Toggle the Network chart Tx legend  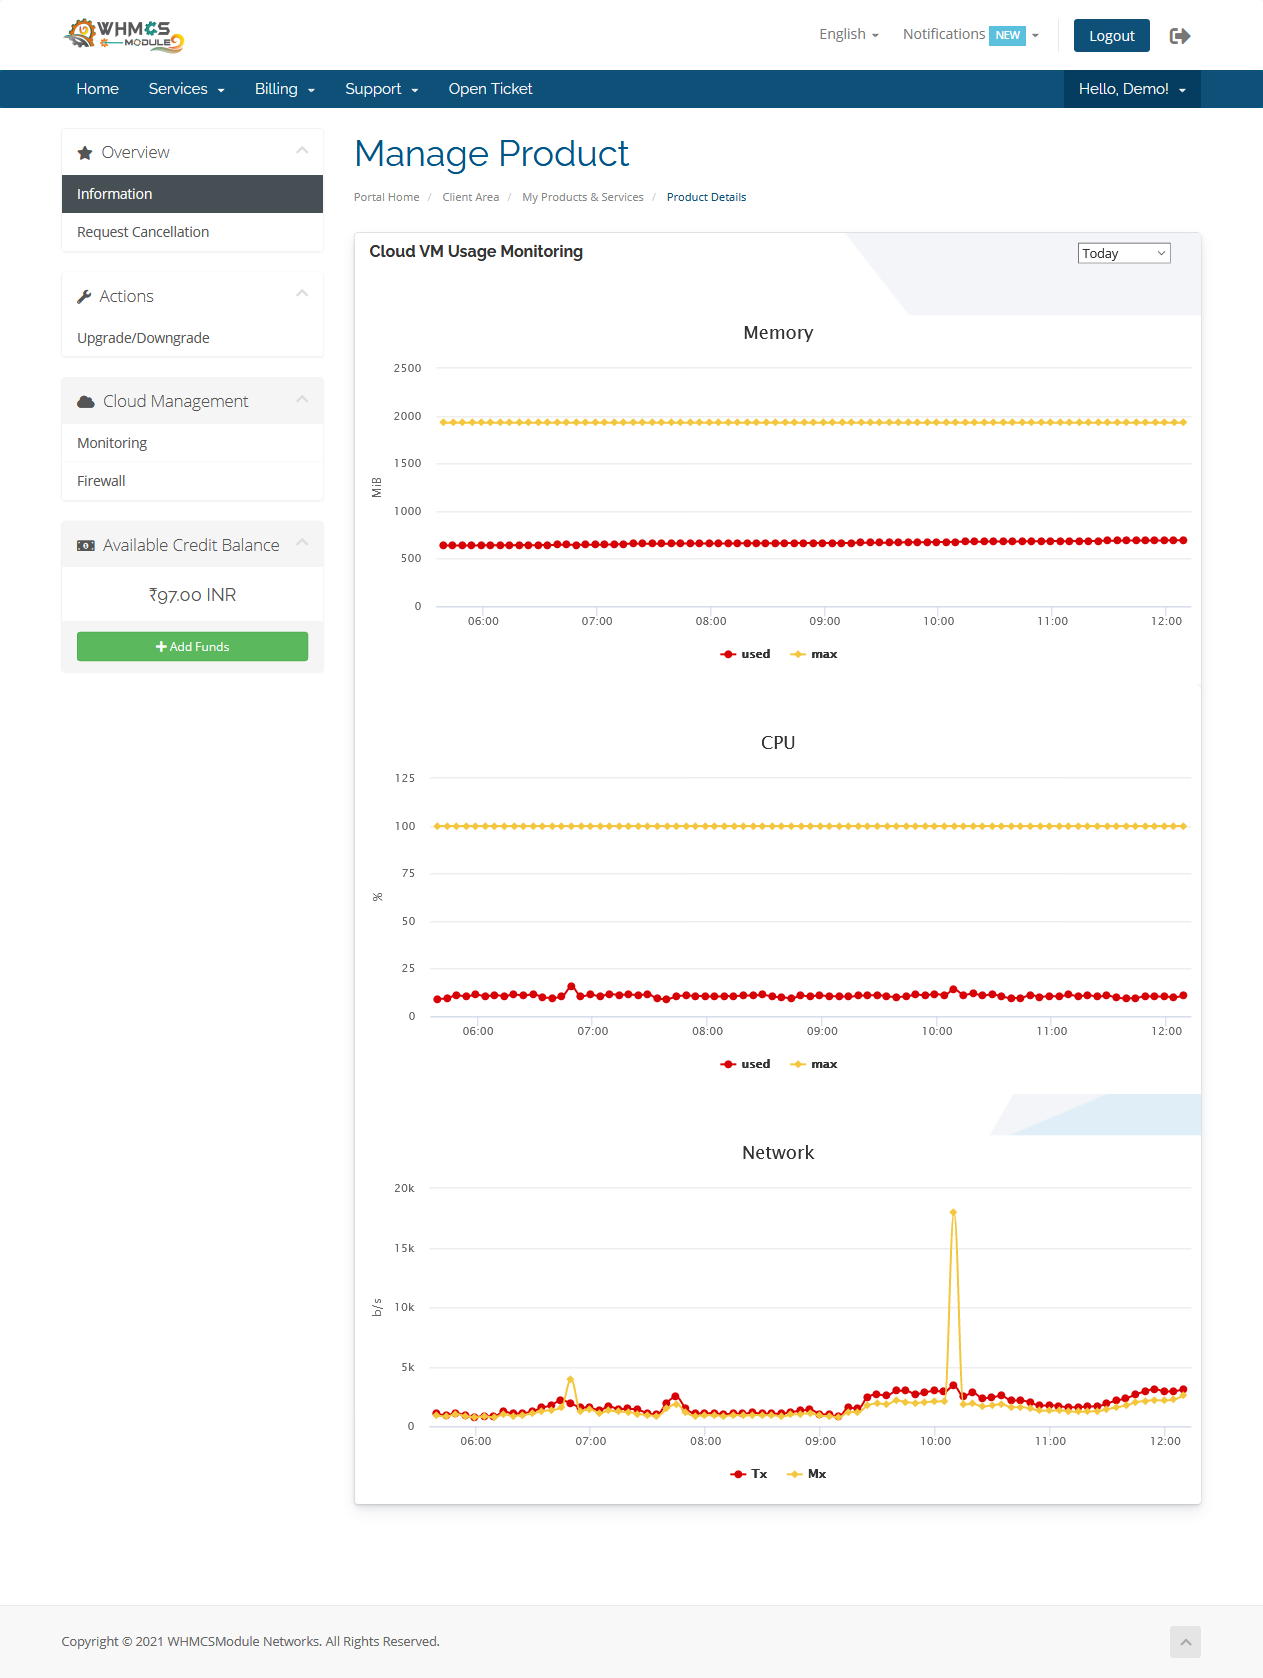pos(748,1474)
